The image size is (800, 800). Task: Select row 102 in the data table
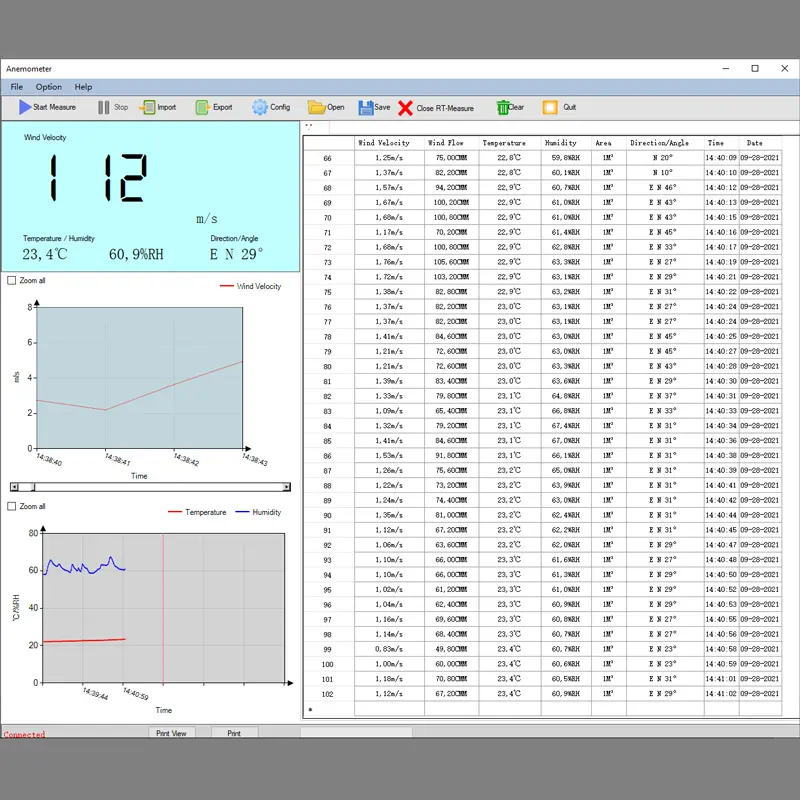(327, 693)
